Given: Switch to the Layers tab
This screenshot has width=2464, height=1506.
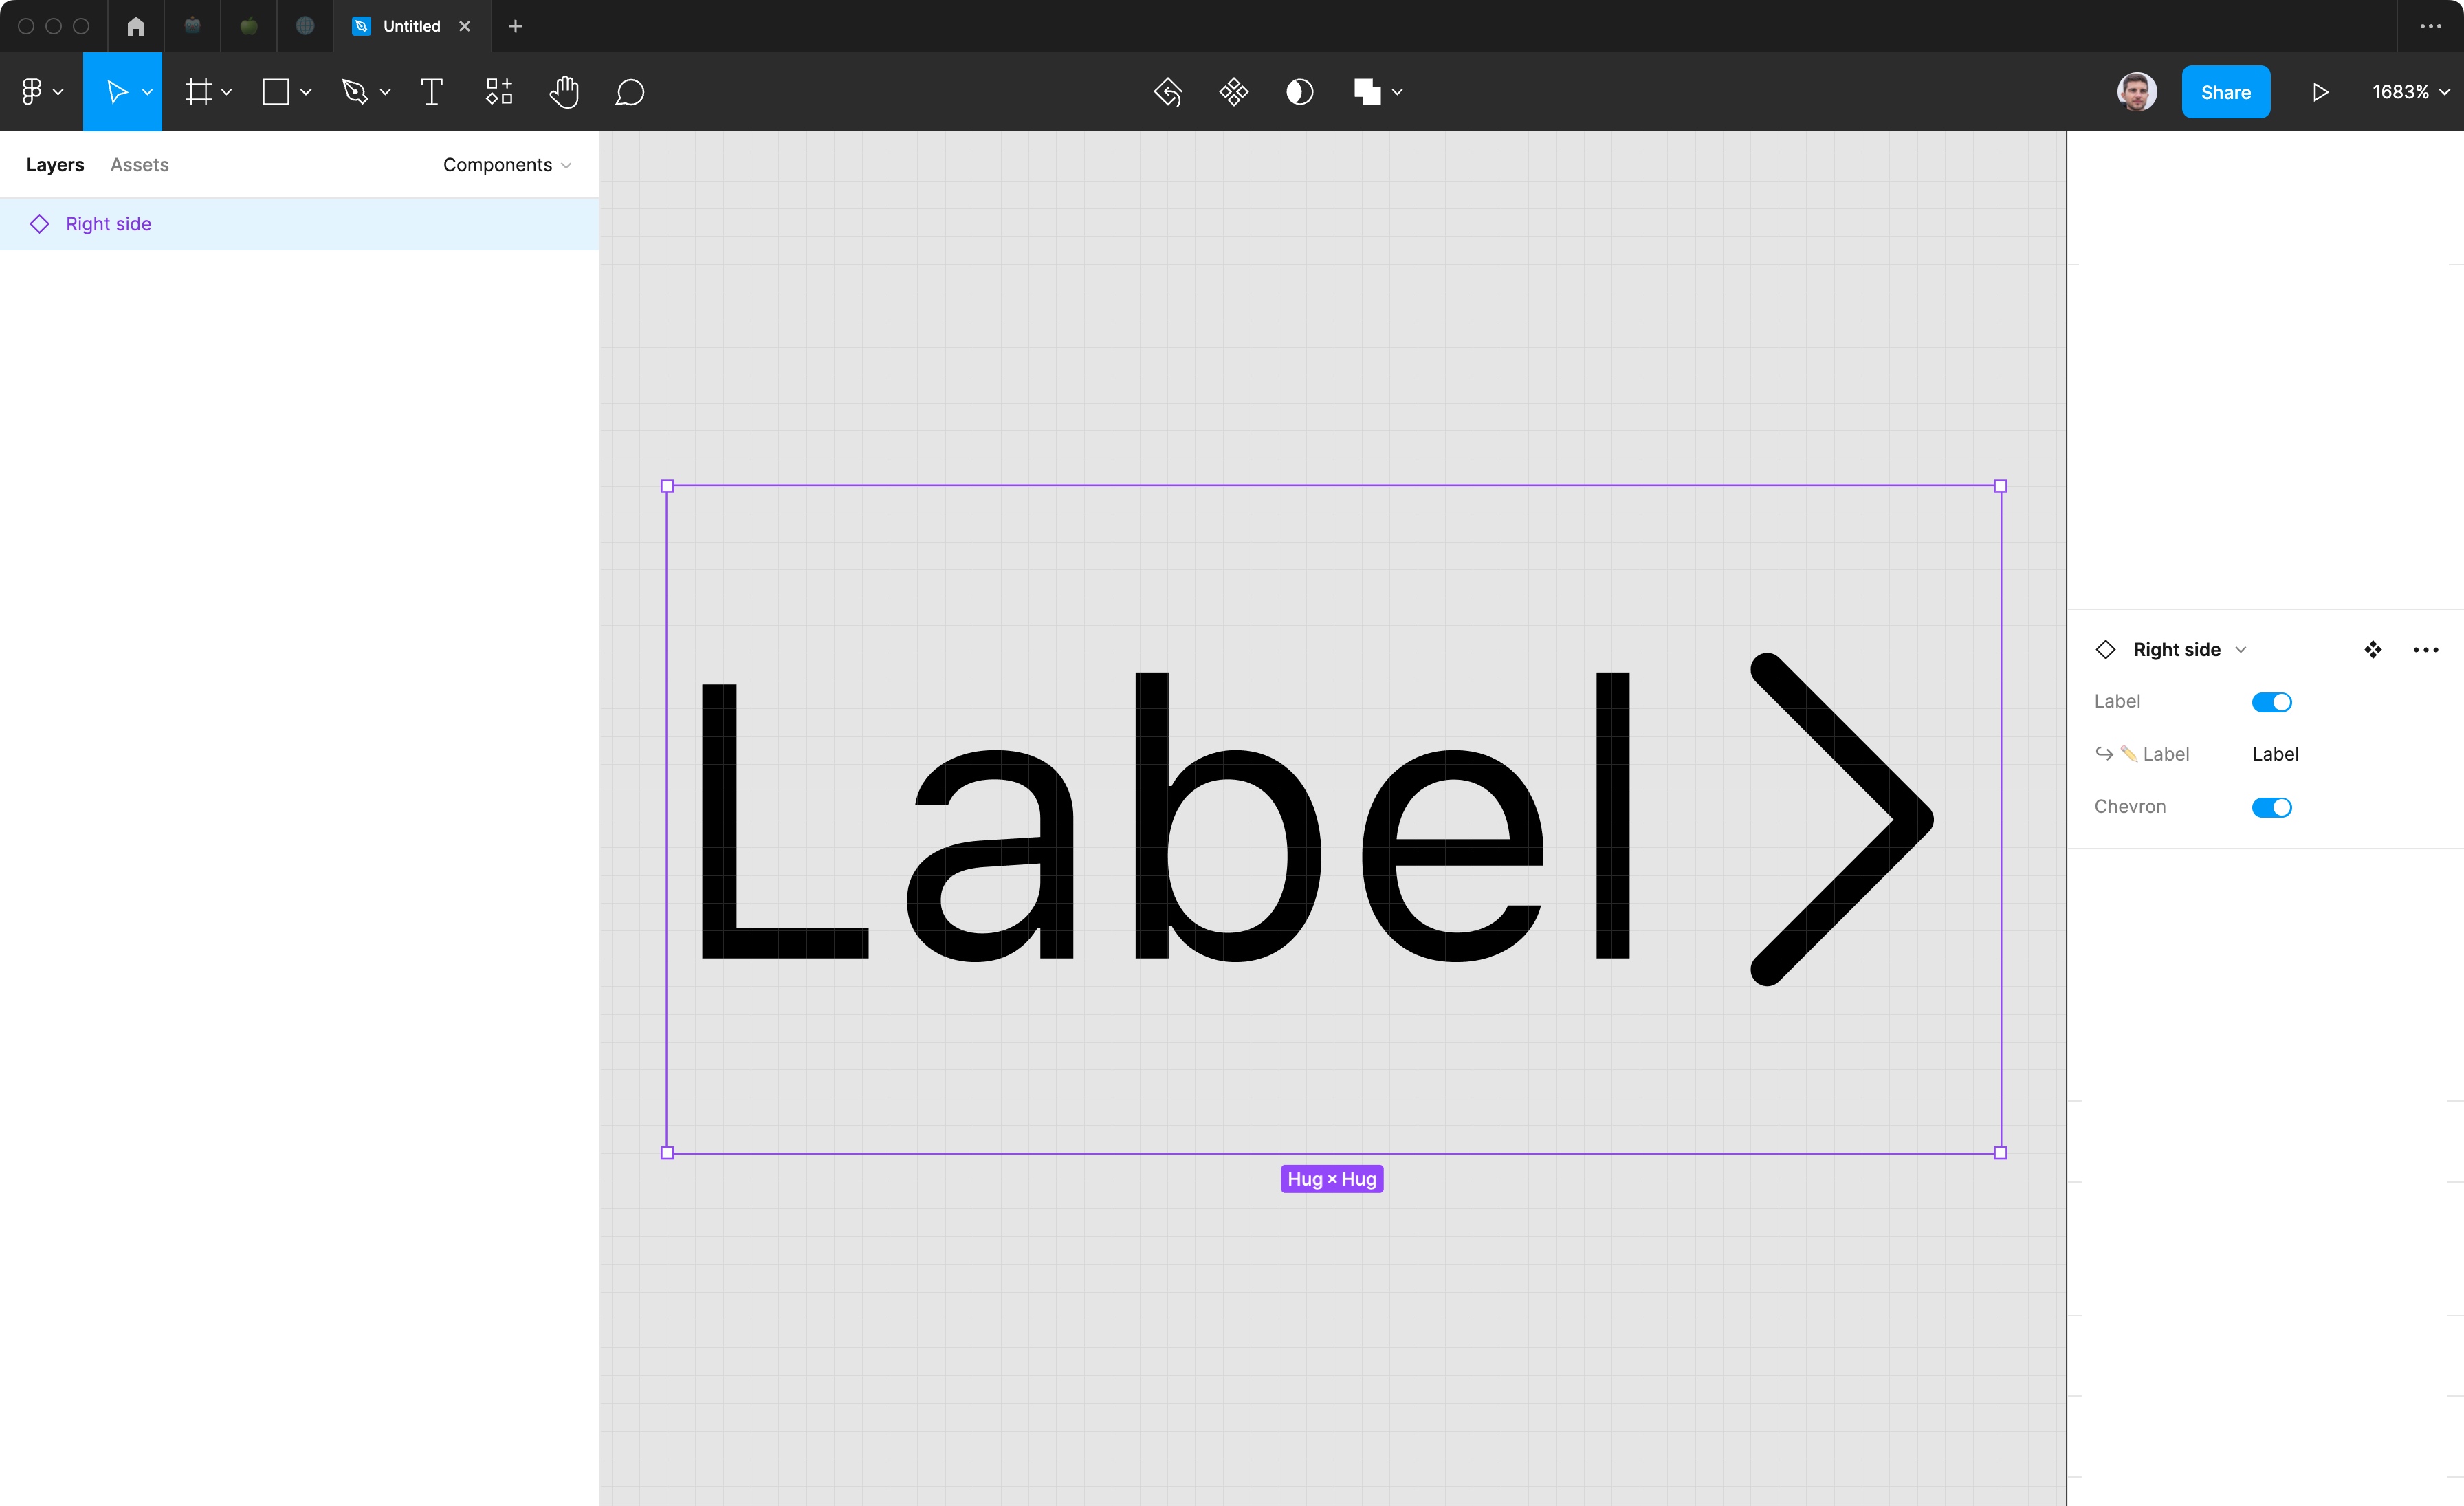Looking at the screenshot, I should coord(55,165).
